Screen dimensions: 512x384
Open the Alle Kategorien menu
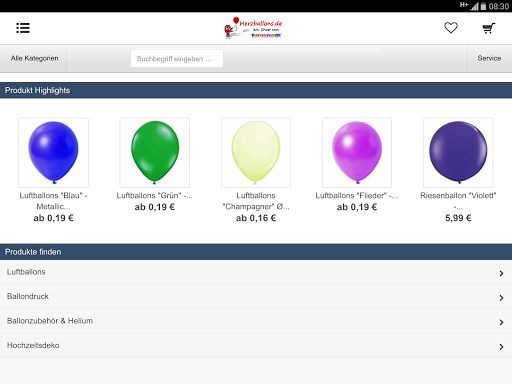(34, 58)
